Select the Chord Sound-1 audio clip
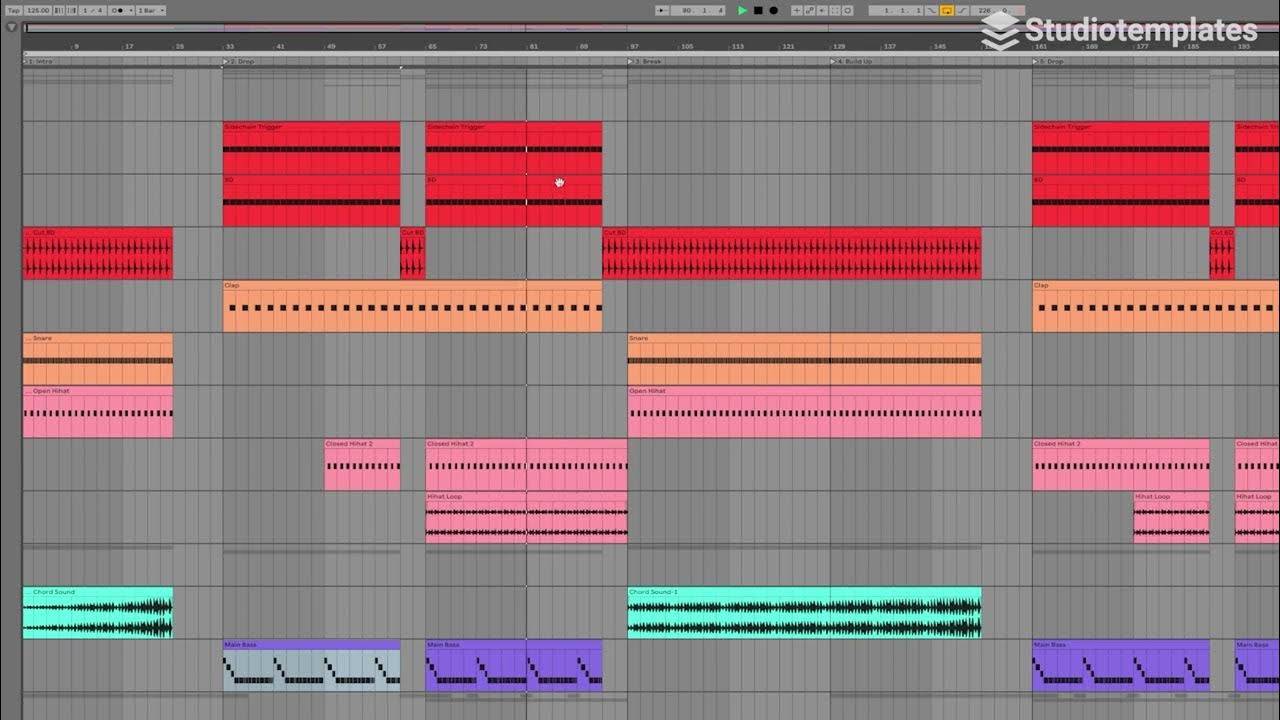 [804, 612]
